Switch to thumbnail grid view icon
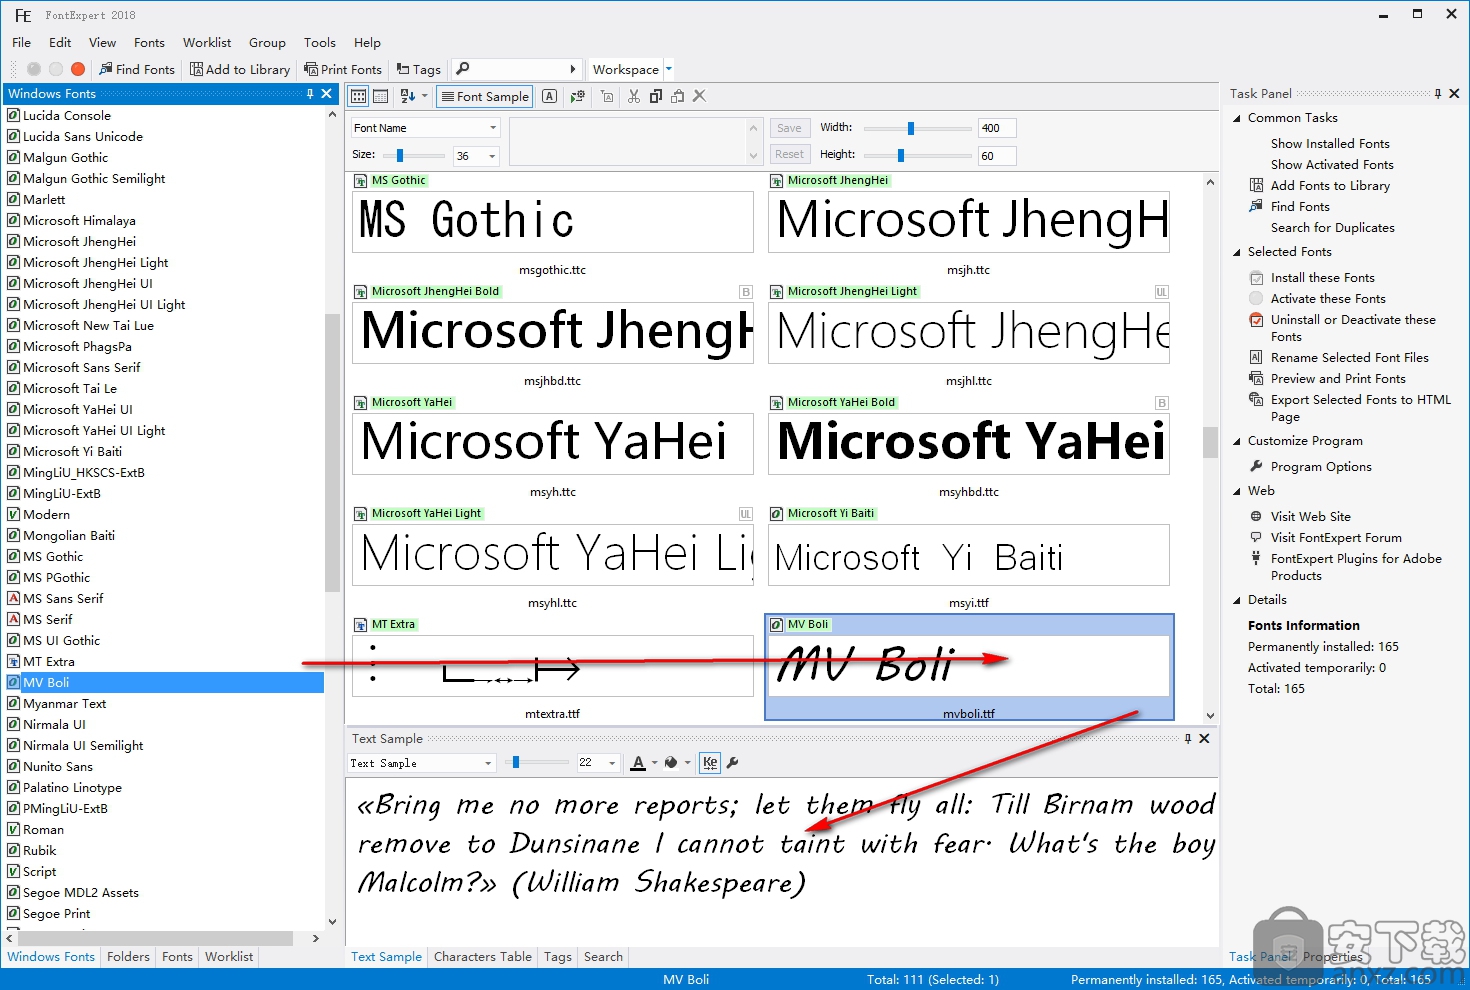1470x990 pixels. [x=359, y=96]
